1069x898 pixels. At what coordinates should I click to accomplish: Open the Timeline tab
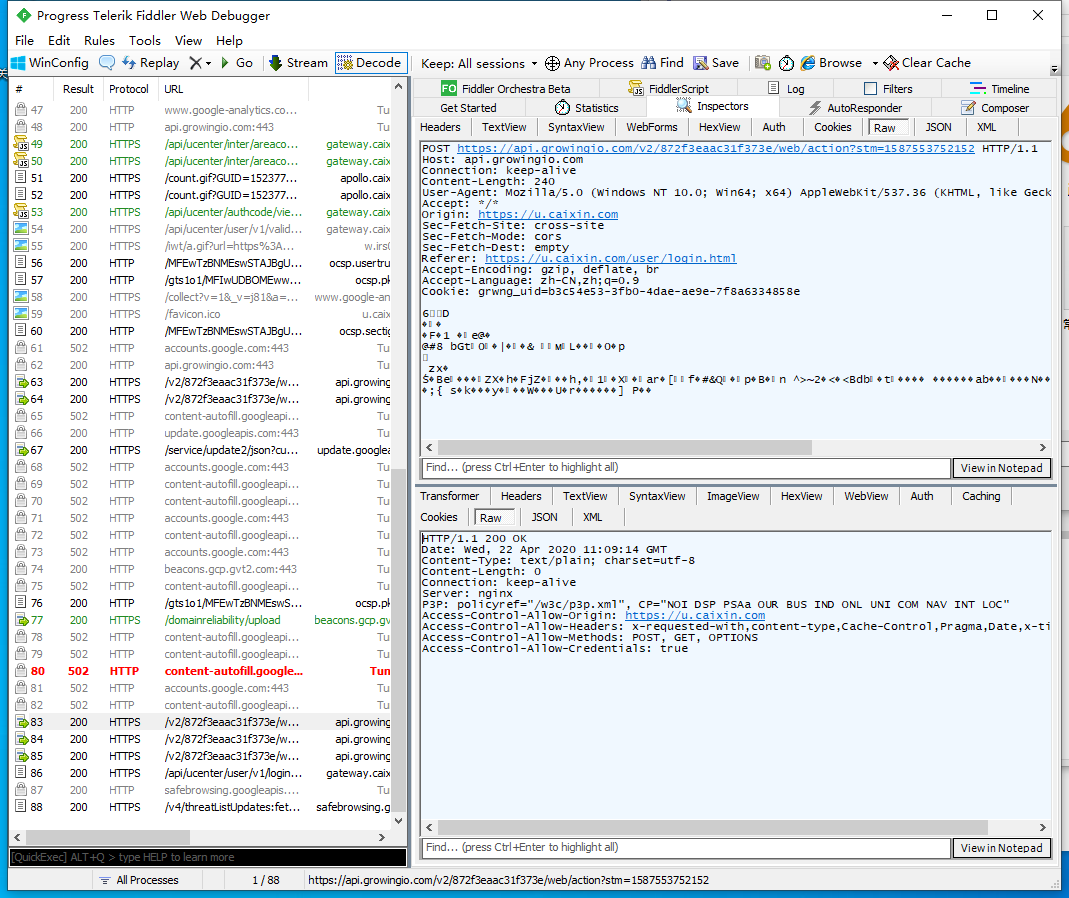pyautogui.click(x=999, y=89)
